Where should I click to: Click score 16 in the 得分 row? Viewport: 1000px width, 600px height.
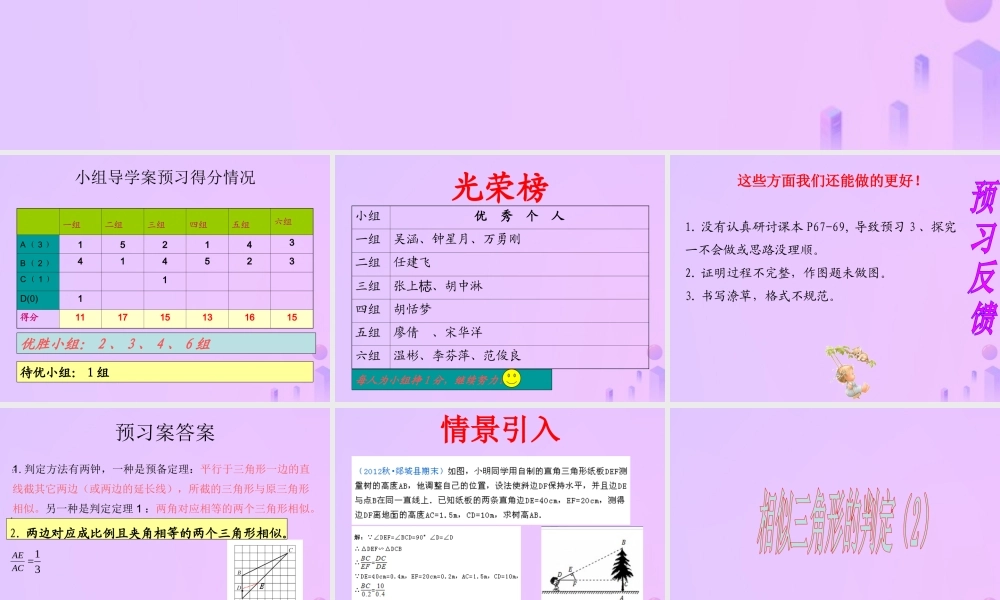tap(249, 318)
